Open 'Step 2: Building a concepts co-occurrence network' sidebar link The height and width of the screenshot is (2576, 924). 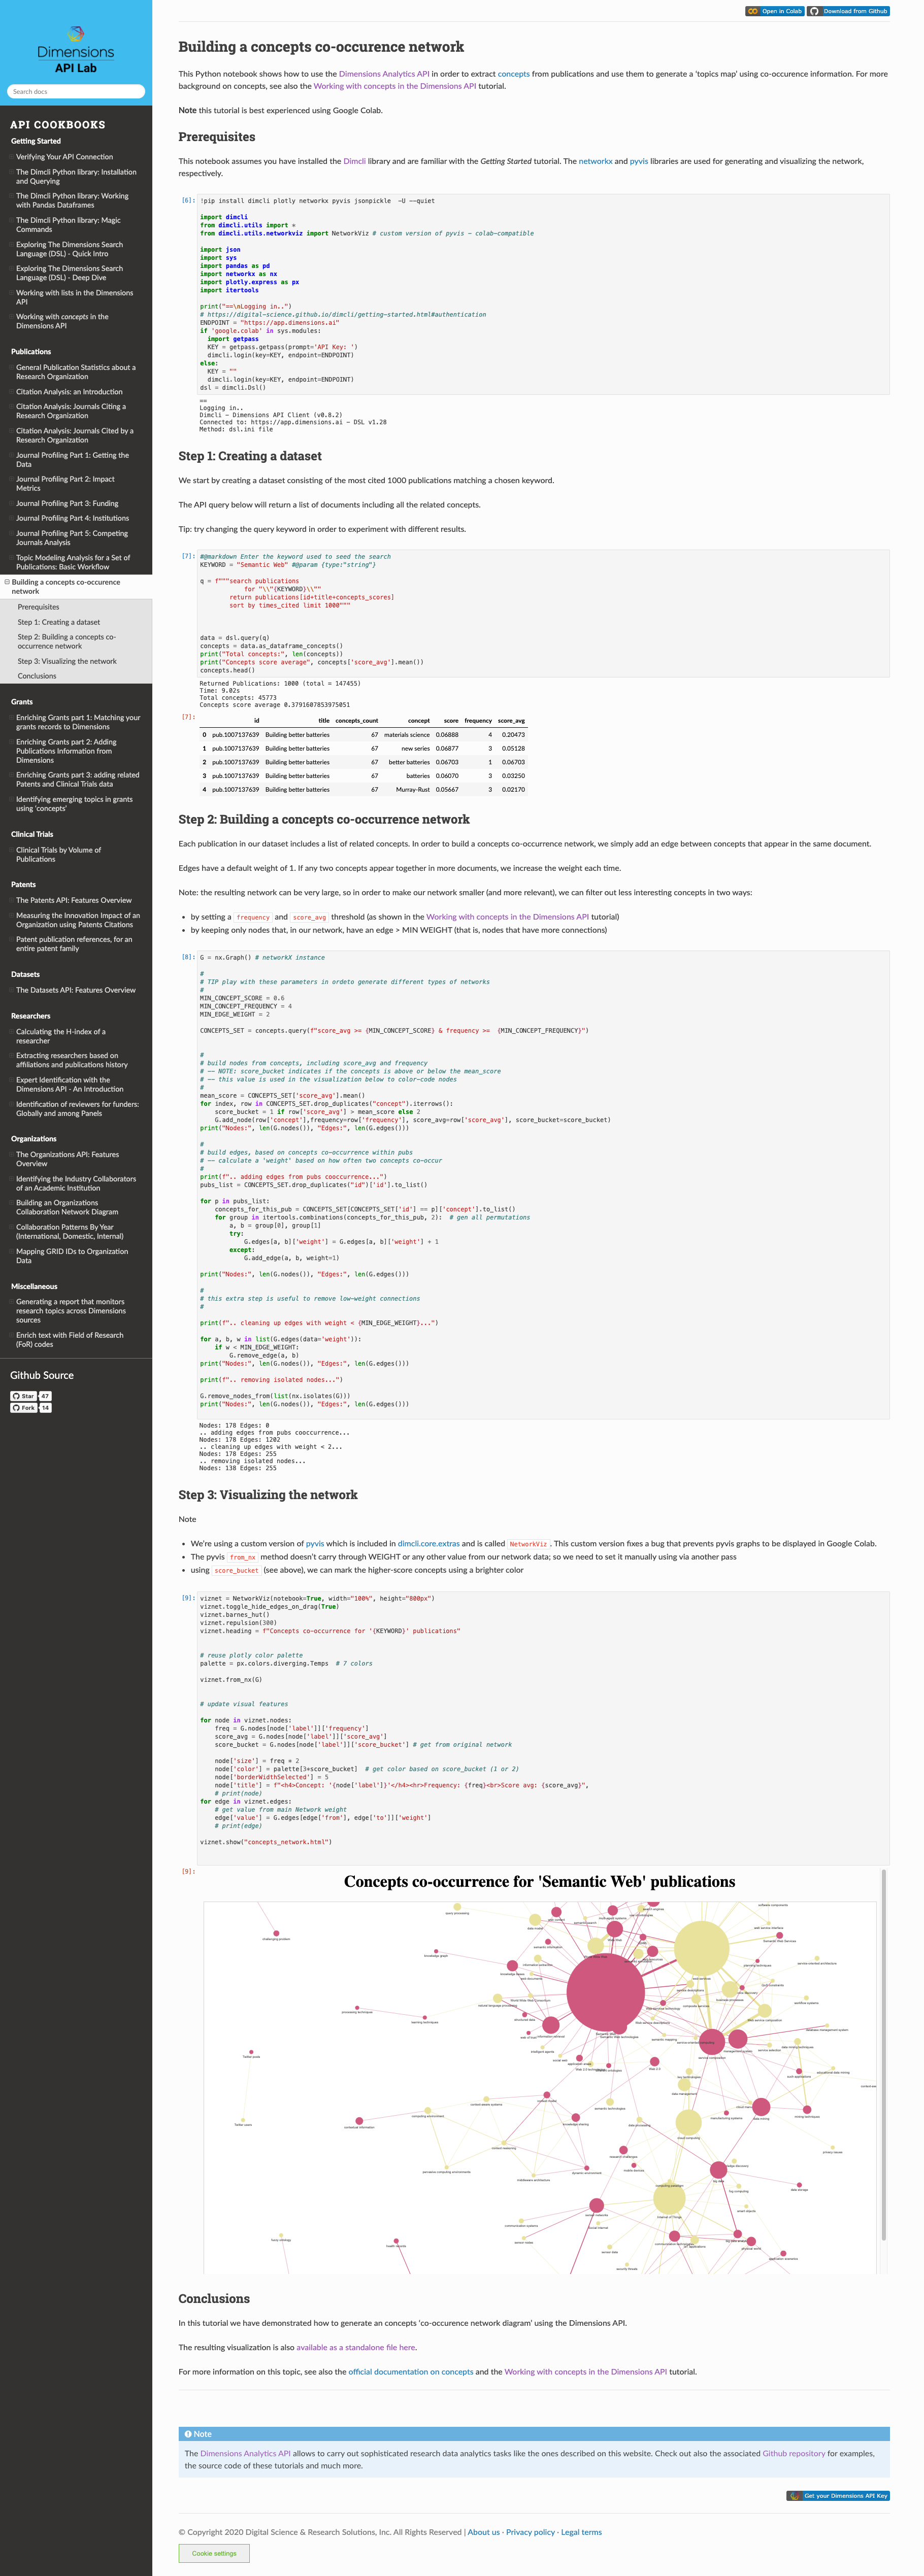point(66,641)
